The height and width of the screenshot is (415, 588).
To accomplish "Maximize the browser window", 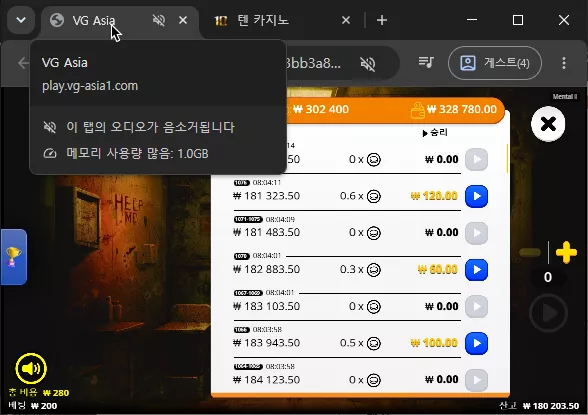I will pos(518,20).
